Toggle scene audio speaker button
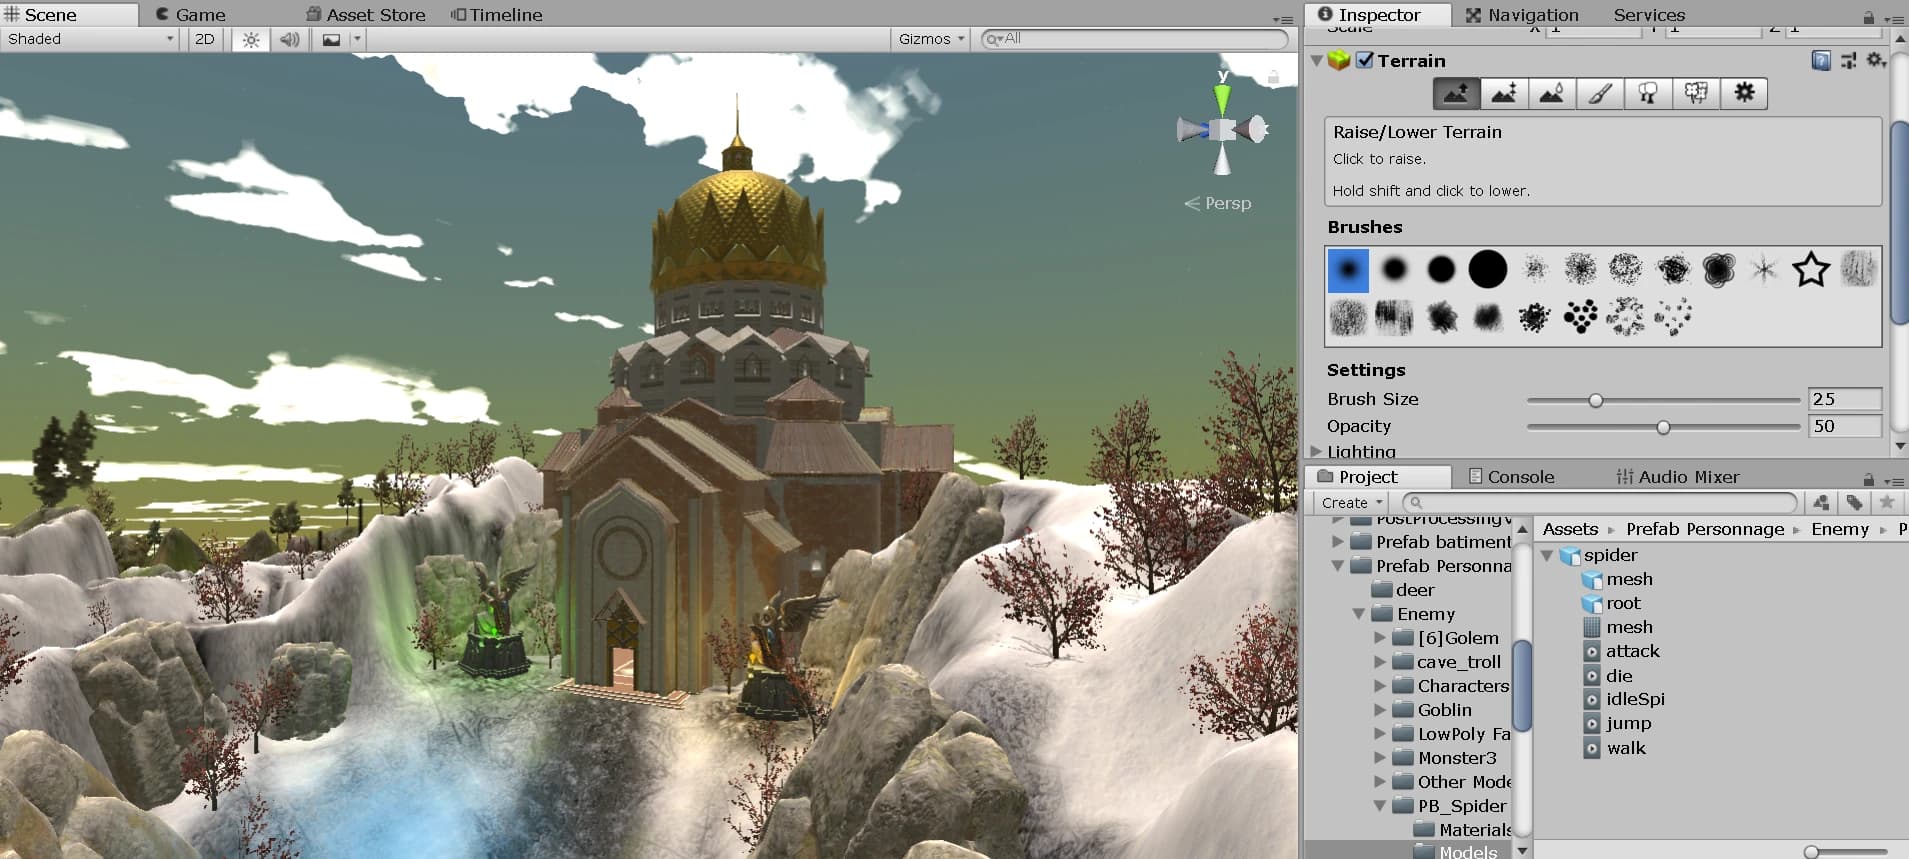The width and height of the screenshot is (1909, 859). point(290,39)
